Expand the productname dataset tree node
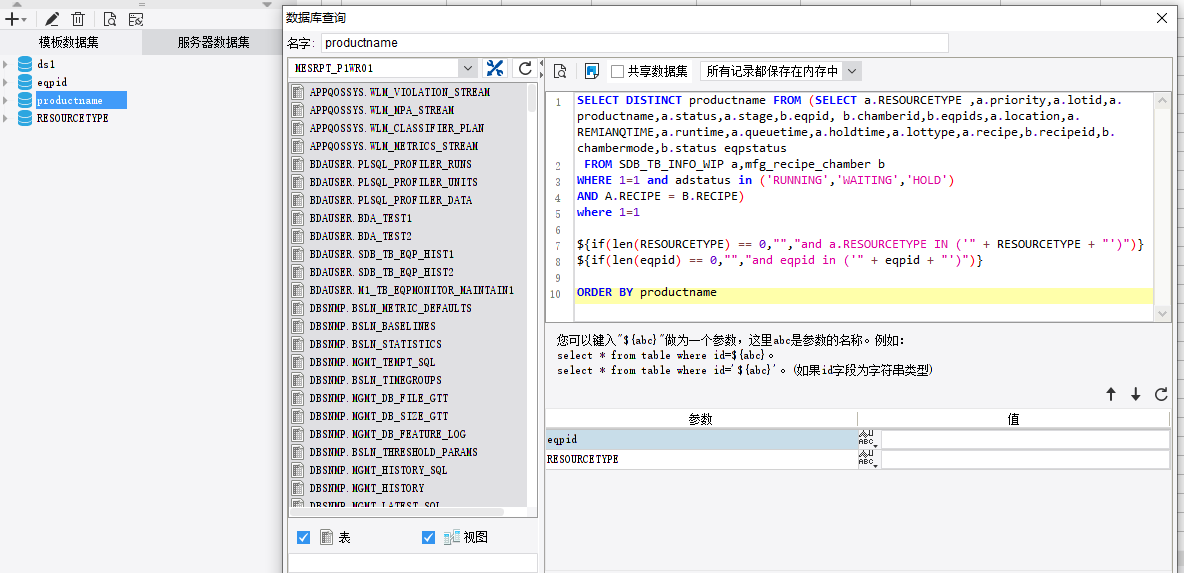Viewport: 1184px width, 573px height. point(6,100)
